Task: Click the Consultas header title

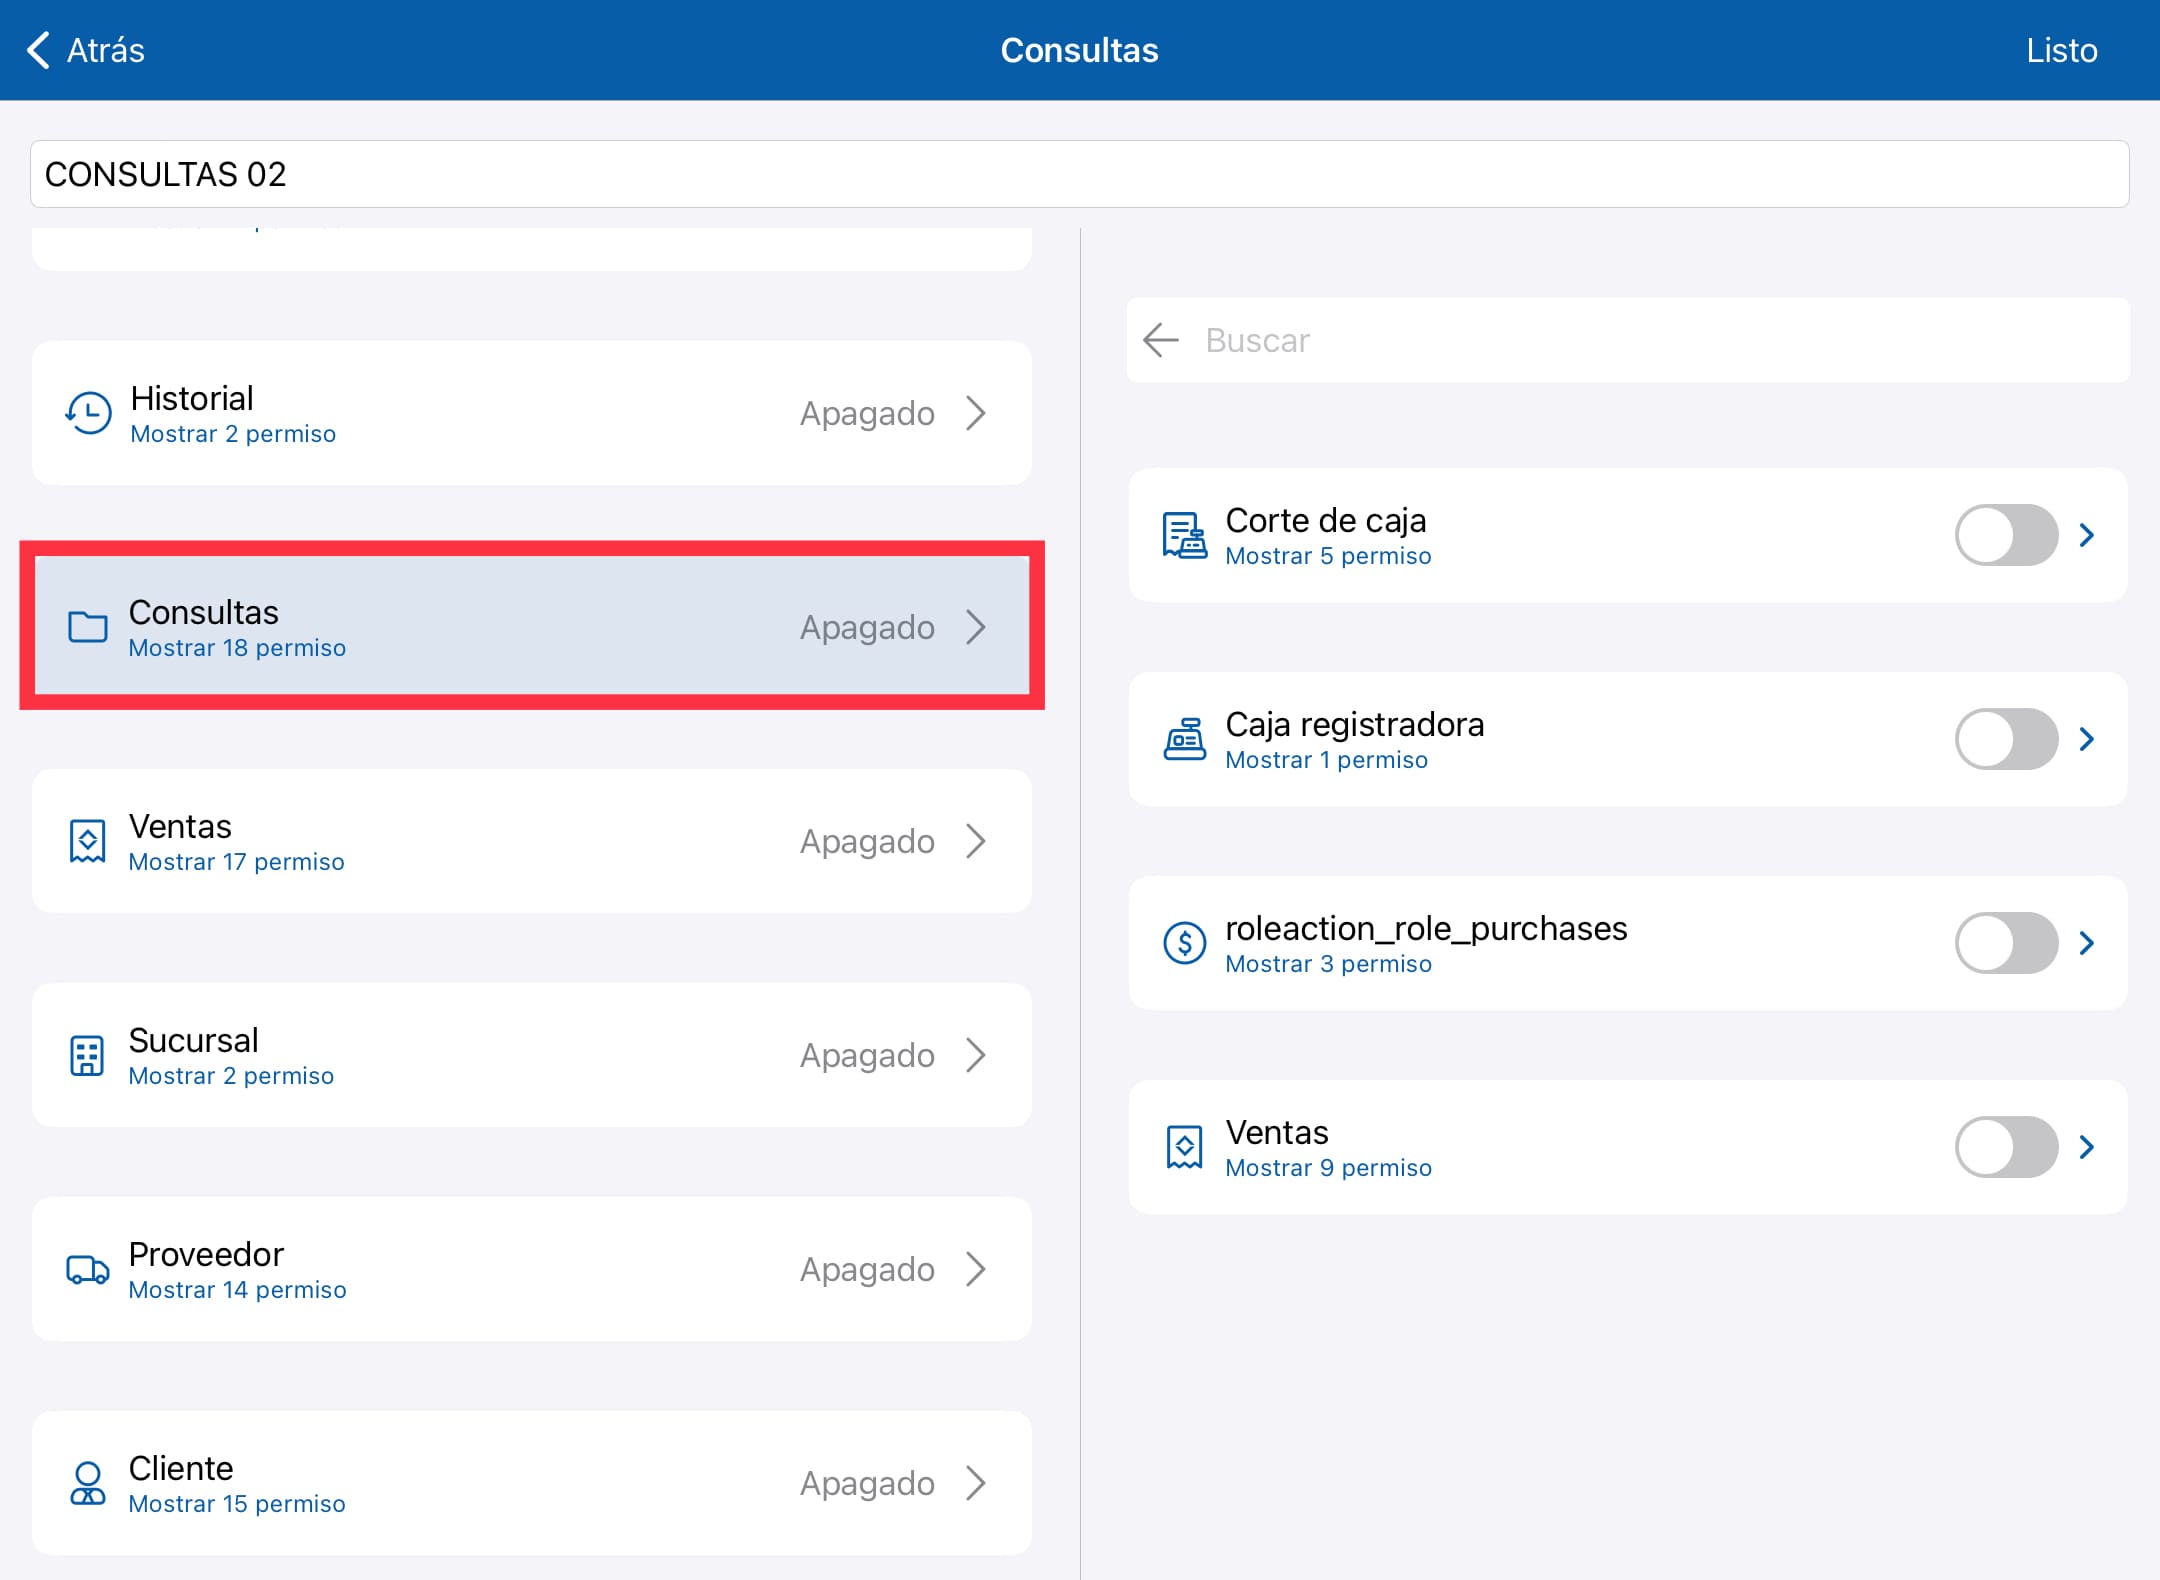Action: coord(1079,50)
